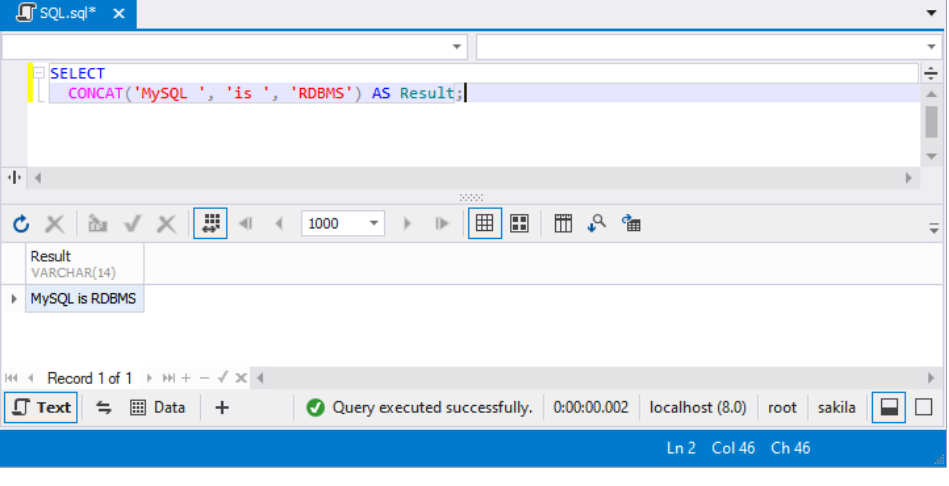This screenshot has height=486, width=949.
Task: Open the 1000 page size dropdown
Action: coord(374,223)
